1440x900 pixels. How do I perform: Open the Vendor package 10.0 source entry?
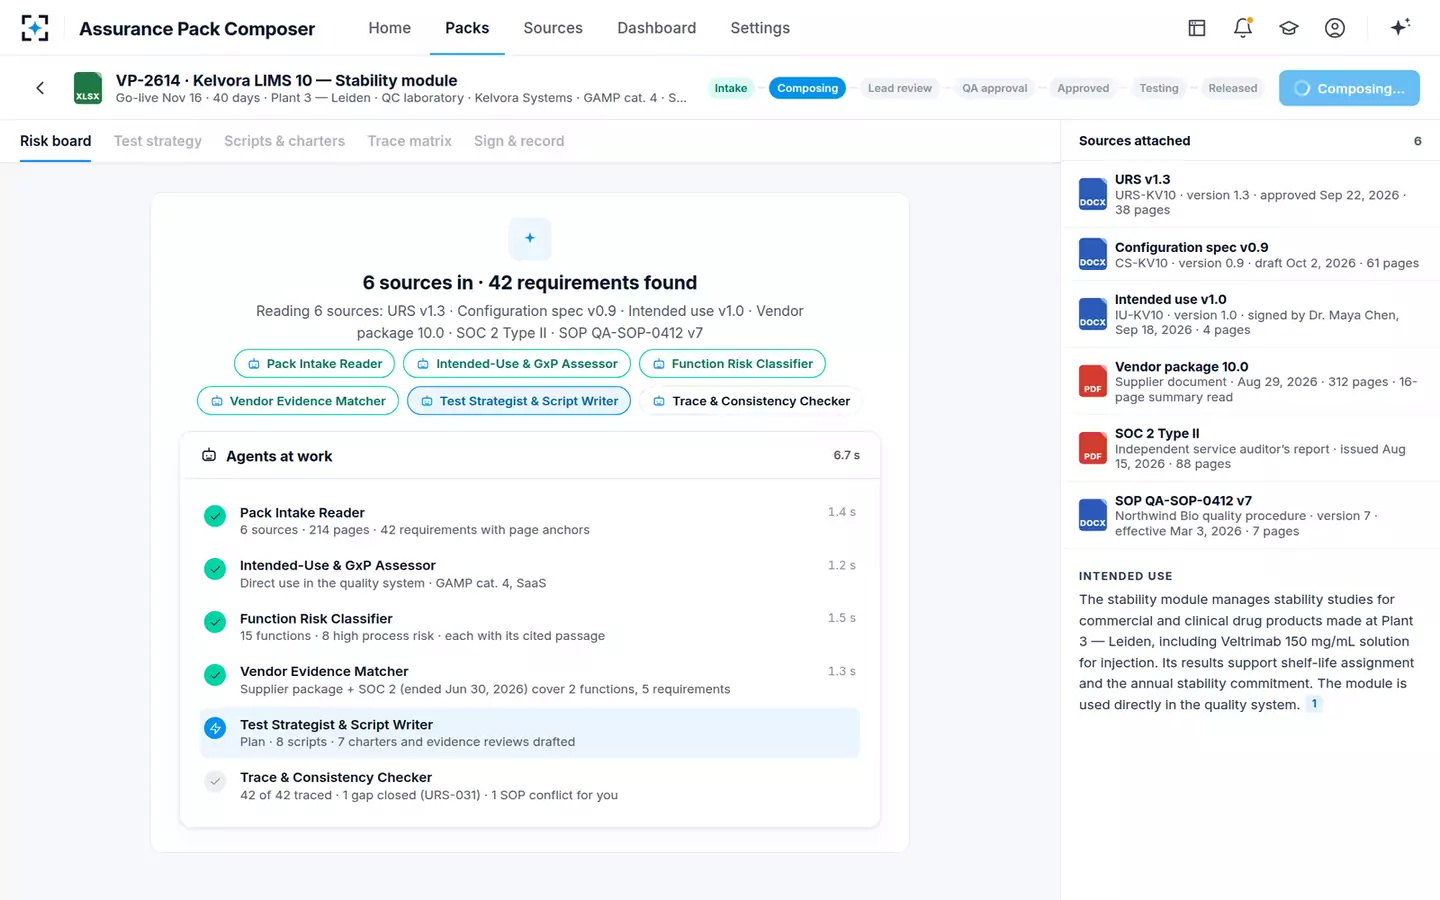[1250, 381]
